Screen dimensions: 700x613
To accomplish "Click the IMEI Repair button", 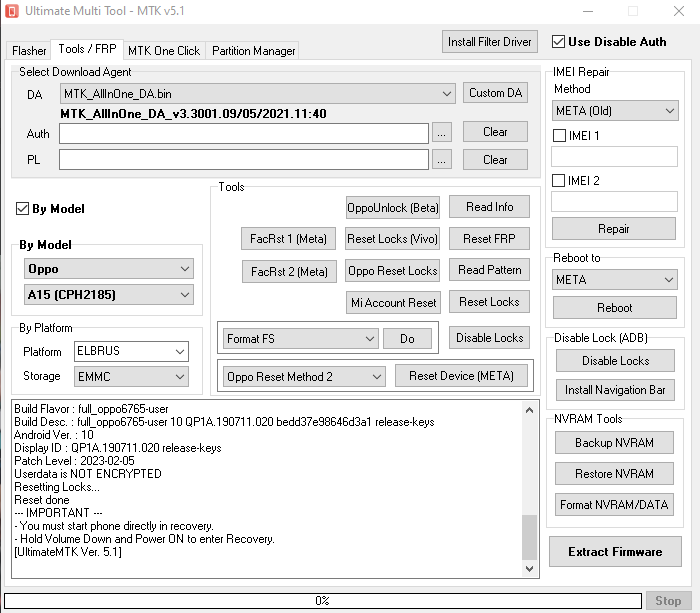I will [614, 229].
